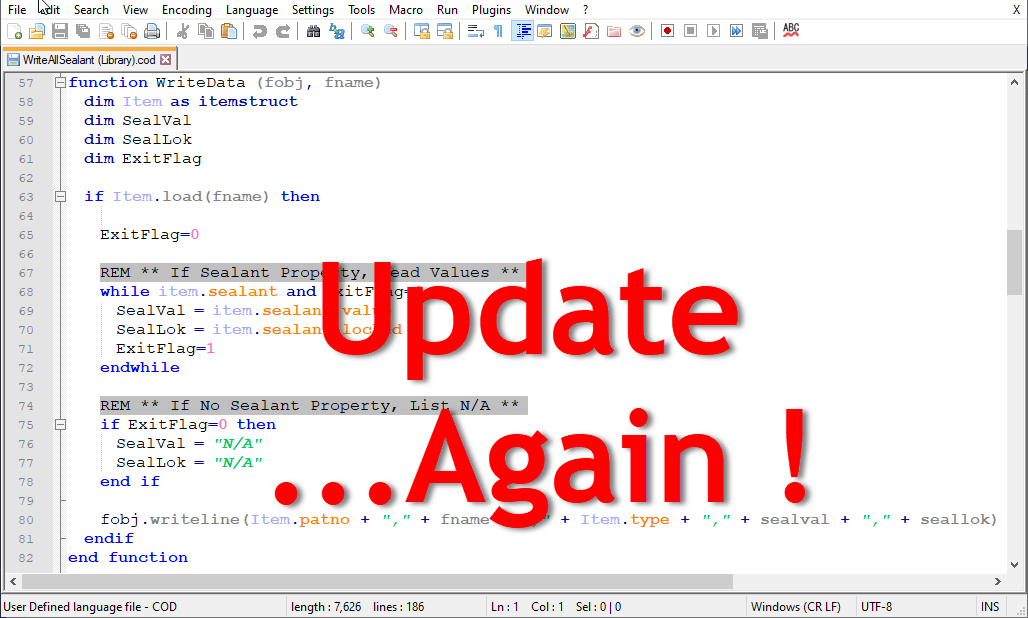1028x618 pixels.
Task: Collapse the if Item.load fold at line 63
Action: click(60, 196)
